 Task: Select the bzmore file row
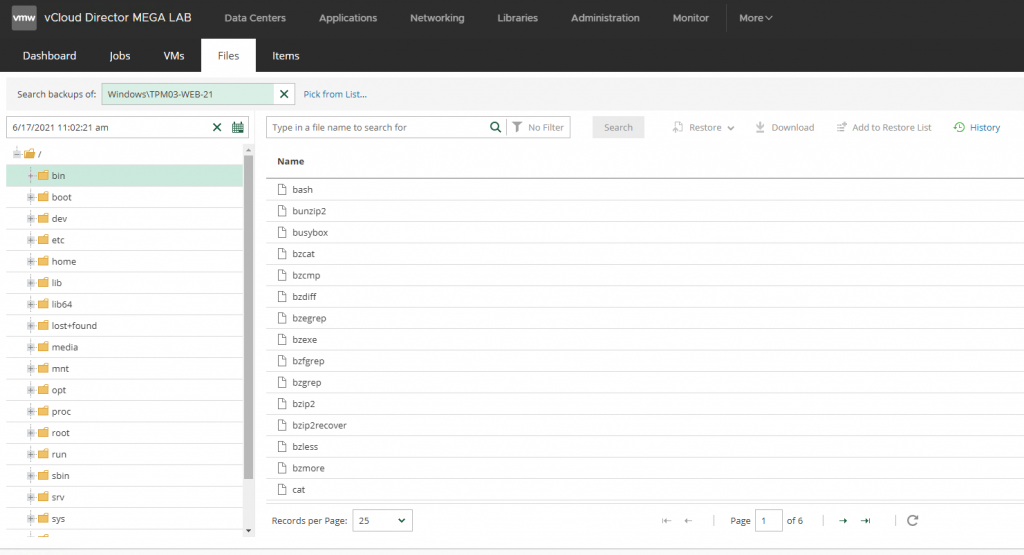pos(645,468)
